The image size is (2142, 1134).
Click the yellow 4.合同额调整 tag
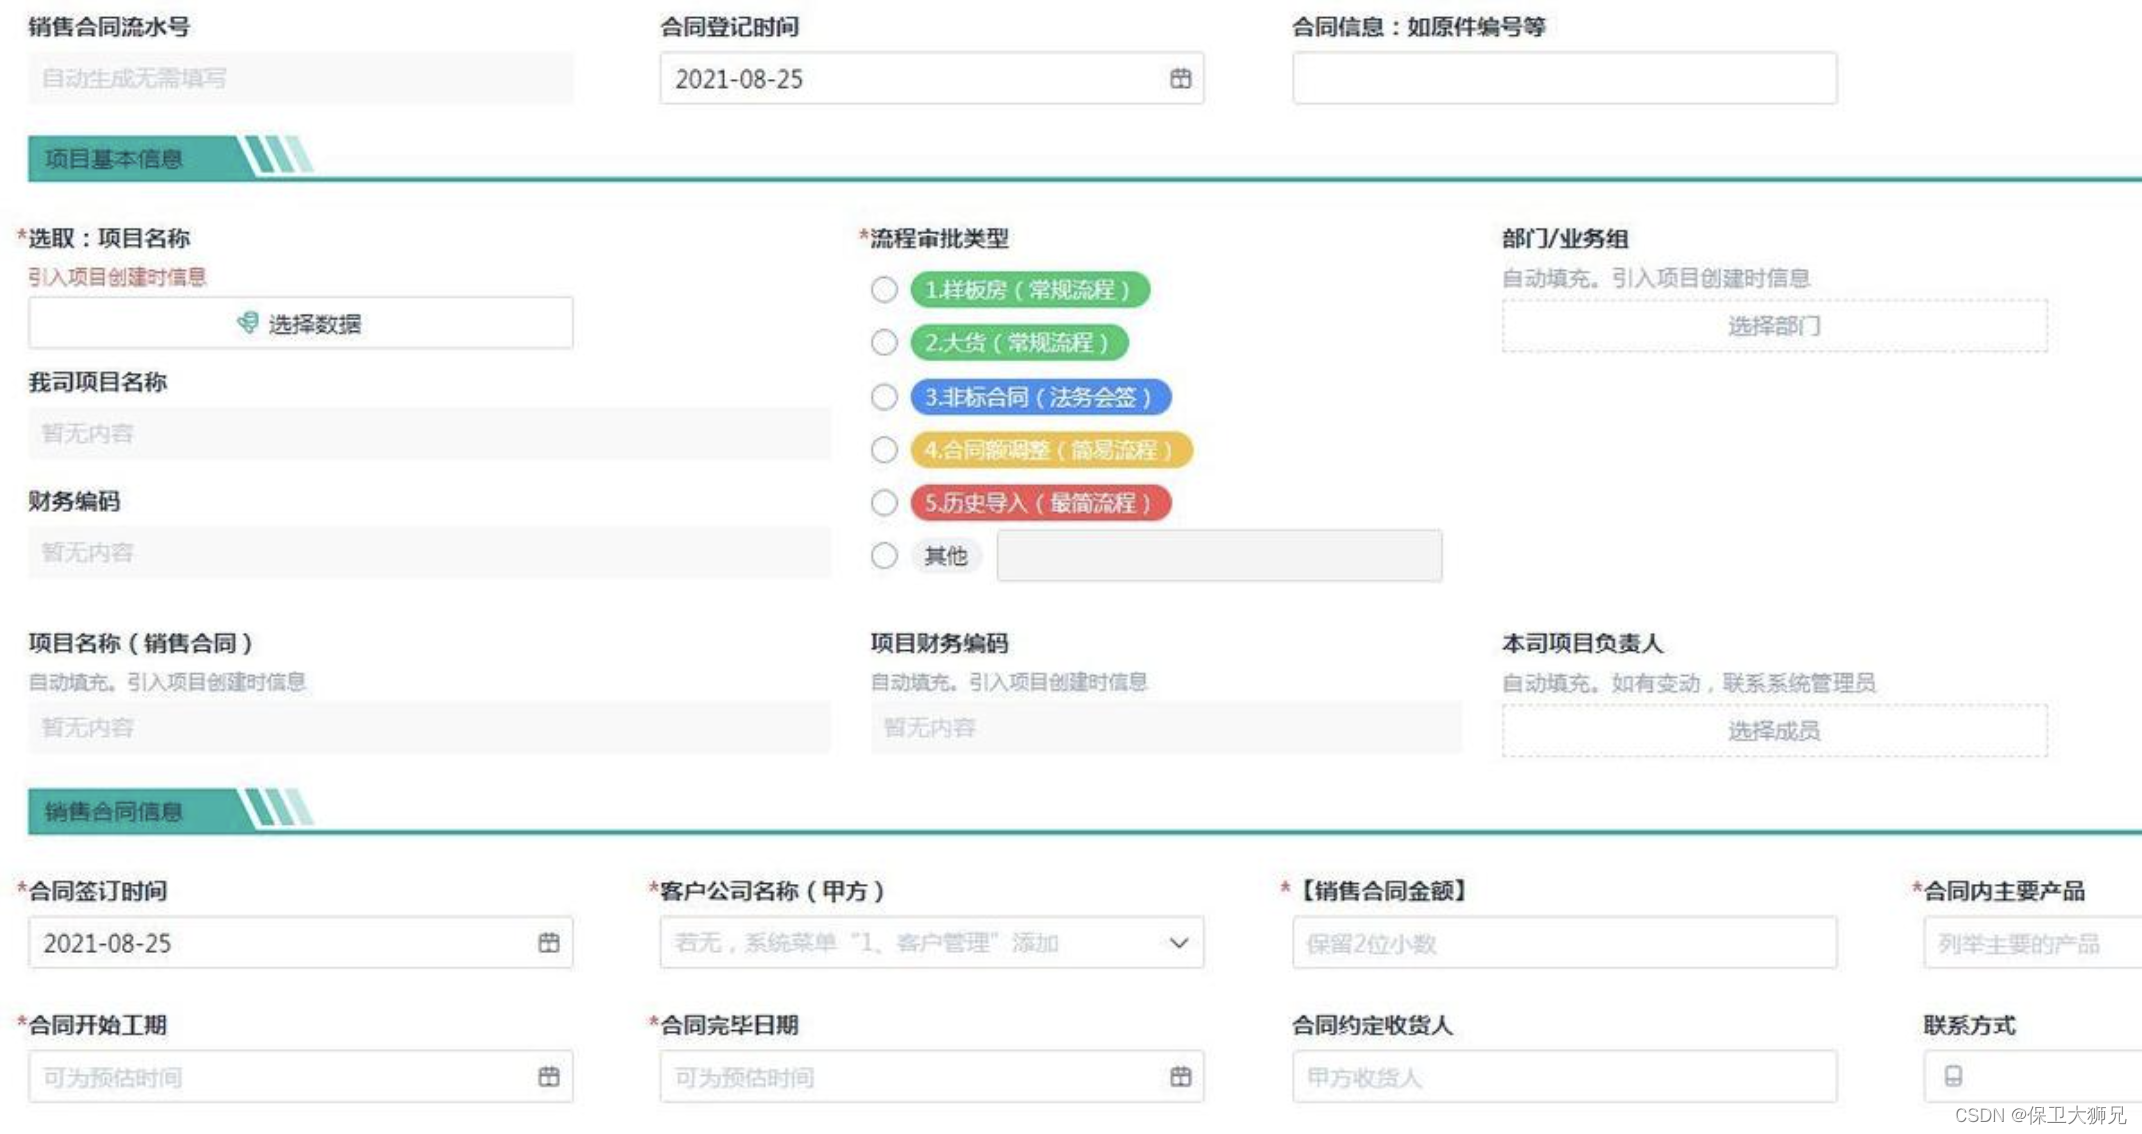(x=1050, y=450)
